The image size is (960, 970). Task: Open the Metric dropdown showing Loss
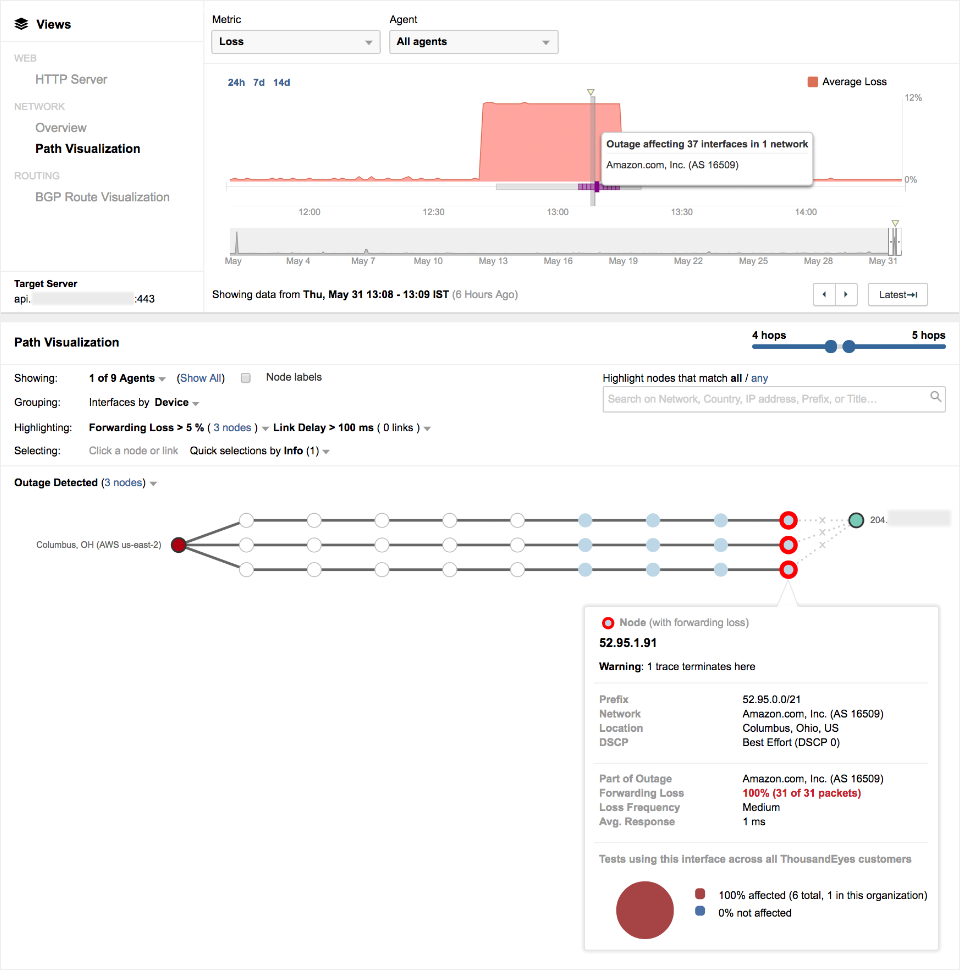coord(295,42)
